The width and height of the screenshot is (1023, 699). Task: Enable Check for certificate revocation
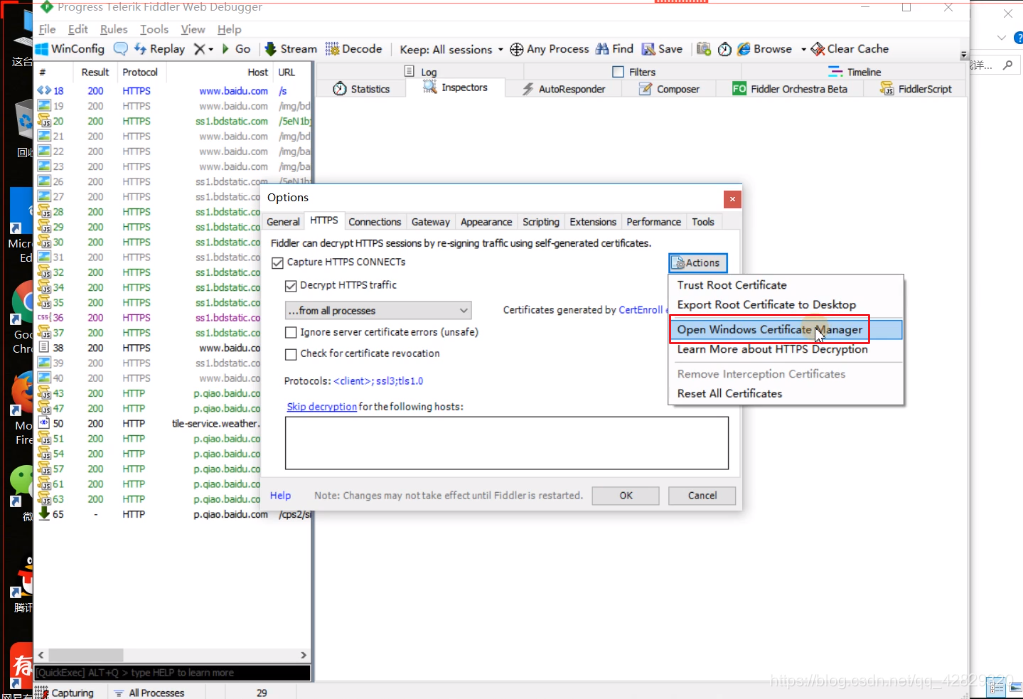point(291,354)
